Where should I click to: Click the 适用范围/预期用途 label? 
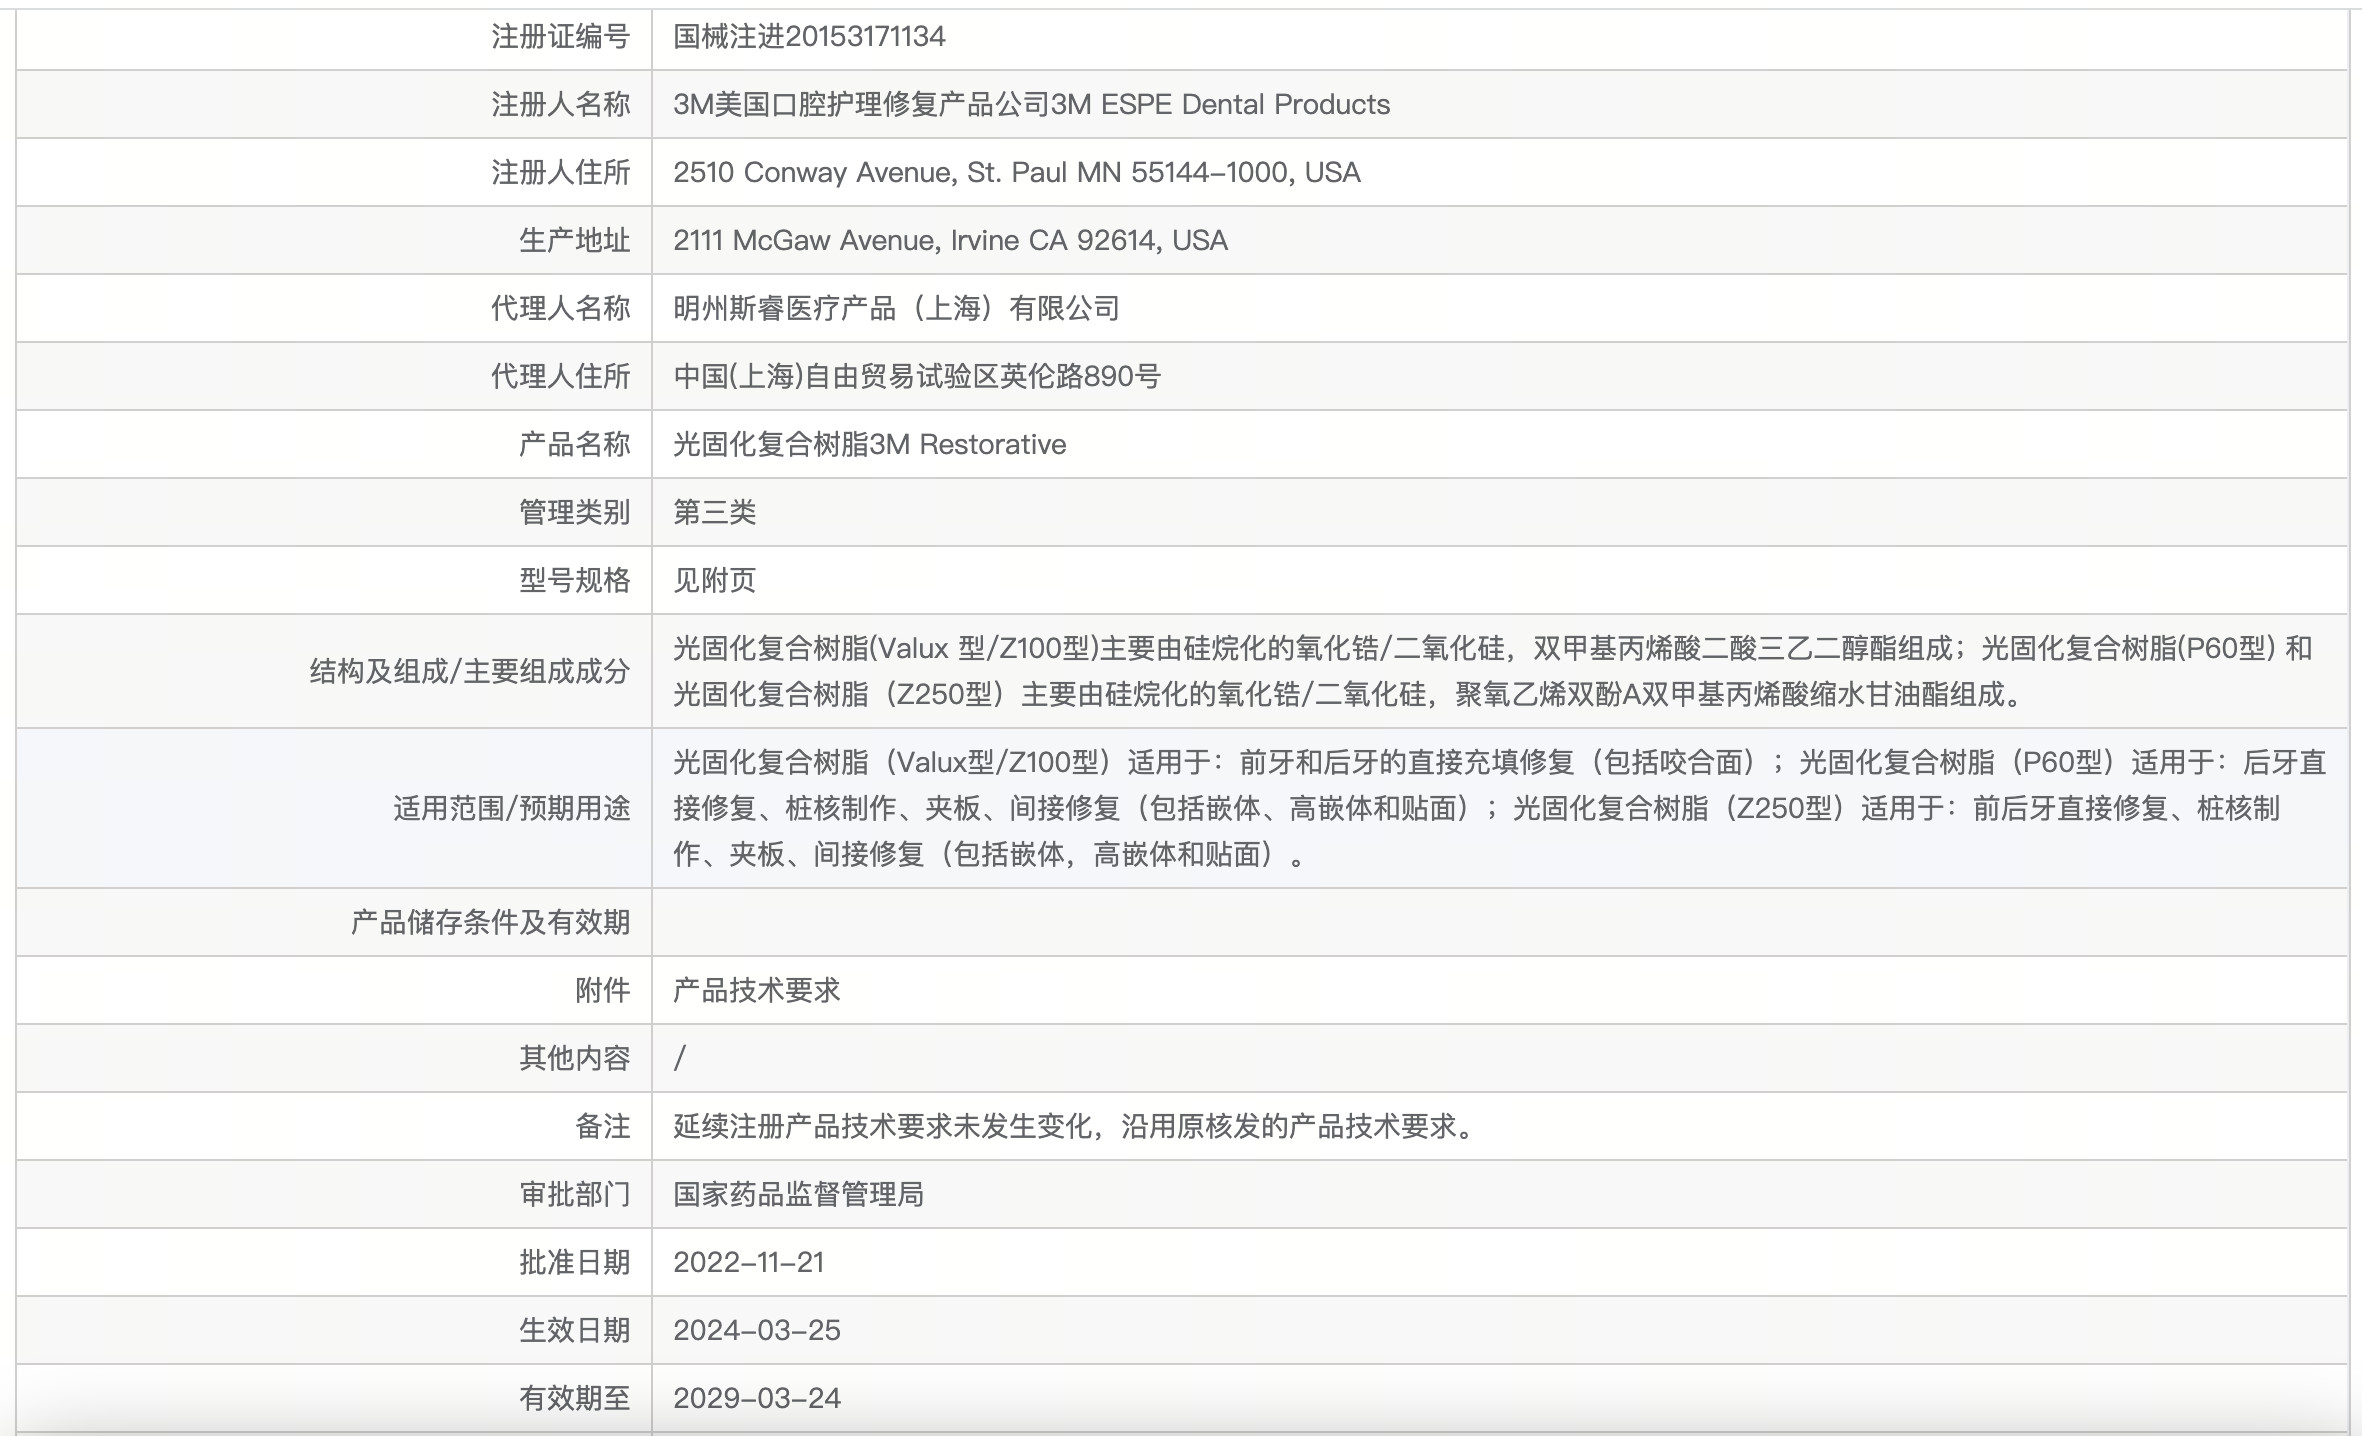(512, 808)
